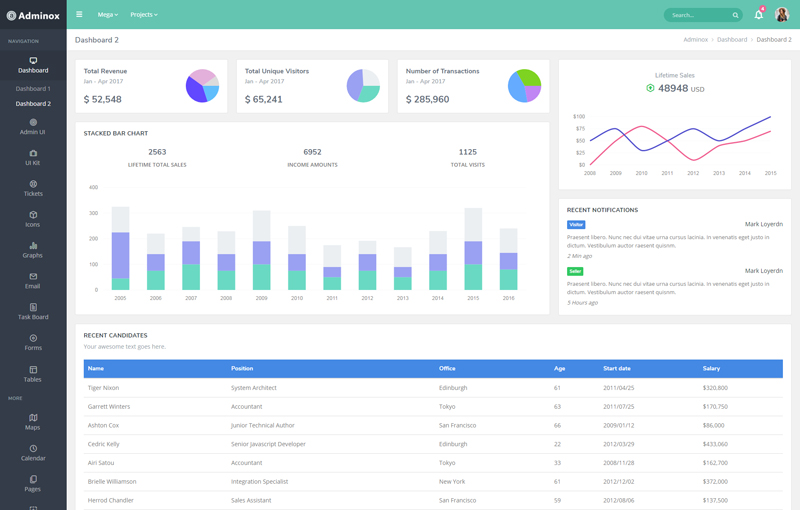Click inside the Search input field
The width and height of the screenshot is (800, 510).
[x=695, y=15]
